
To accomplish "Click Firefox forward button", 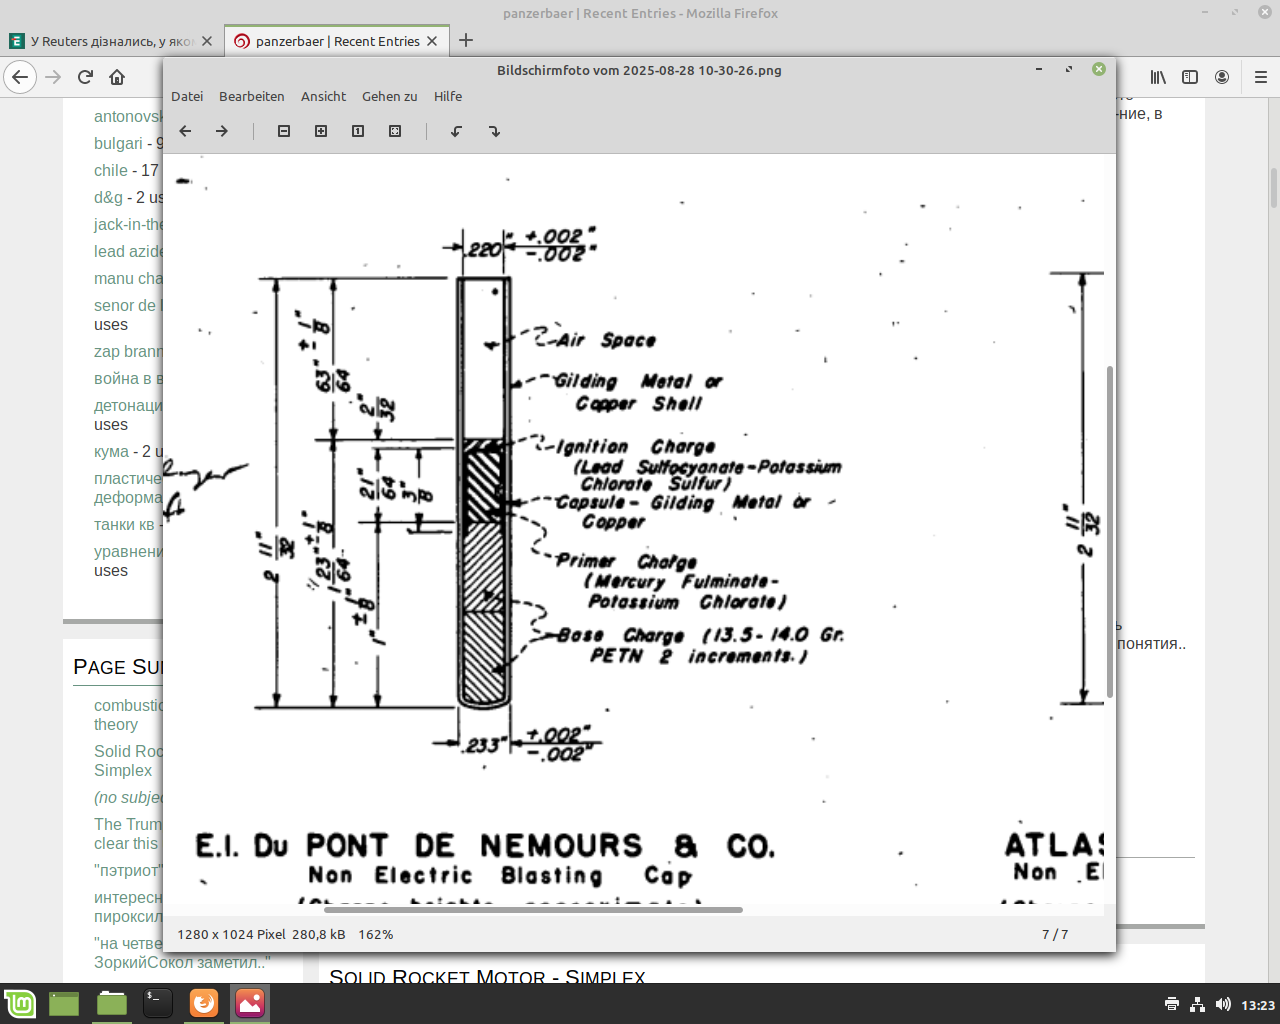I will coord(53,77).
